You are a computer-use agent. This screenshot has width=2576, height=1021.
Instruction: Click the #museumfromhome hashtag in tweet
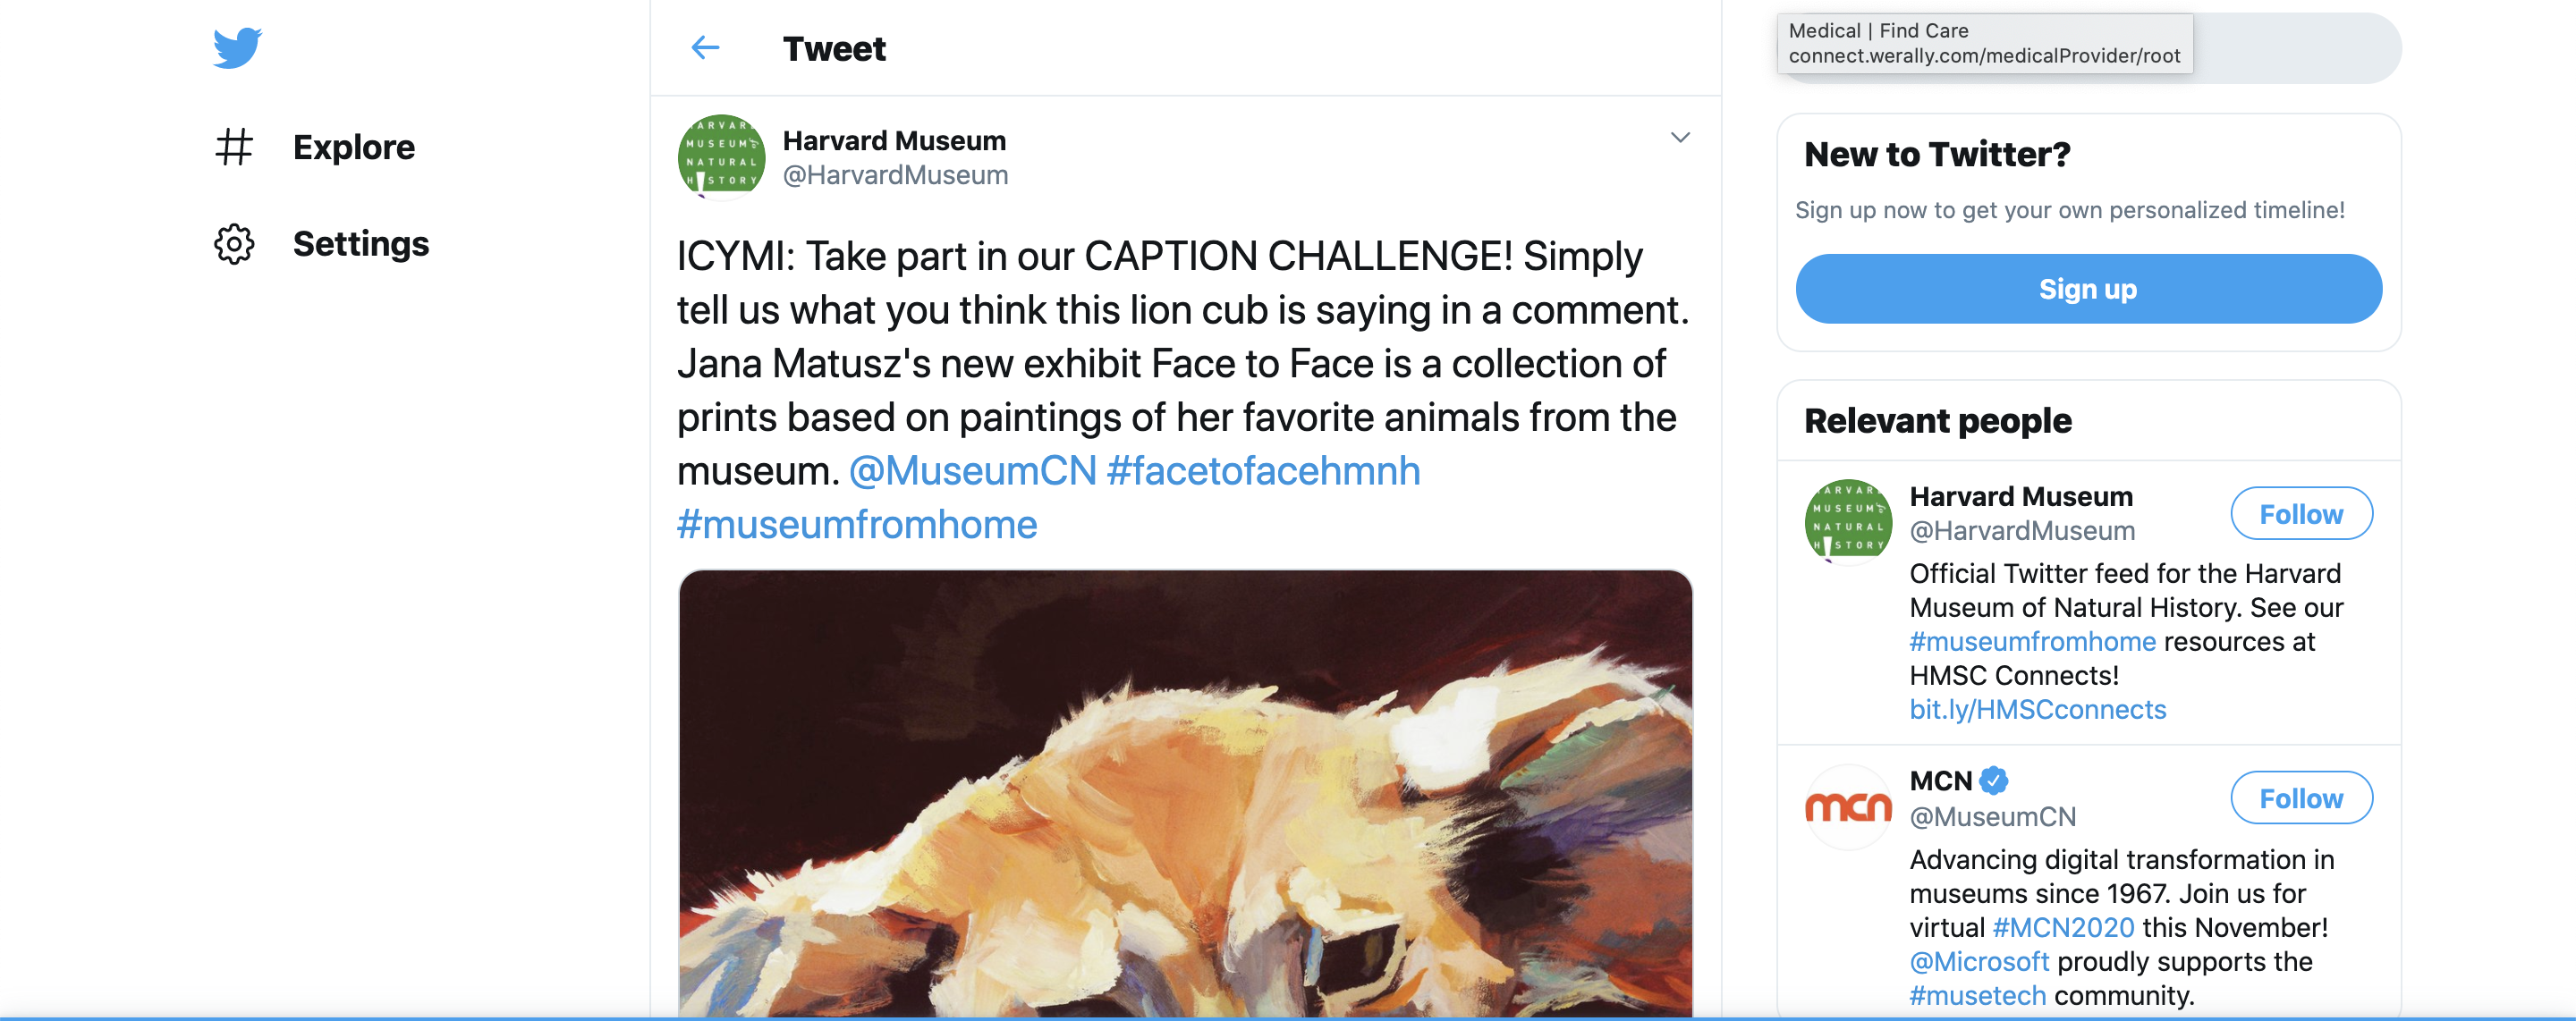pos(857,525)
